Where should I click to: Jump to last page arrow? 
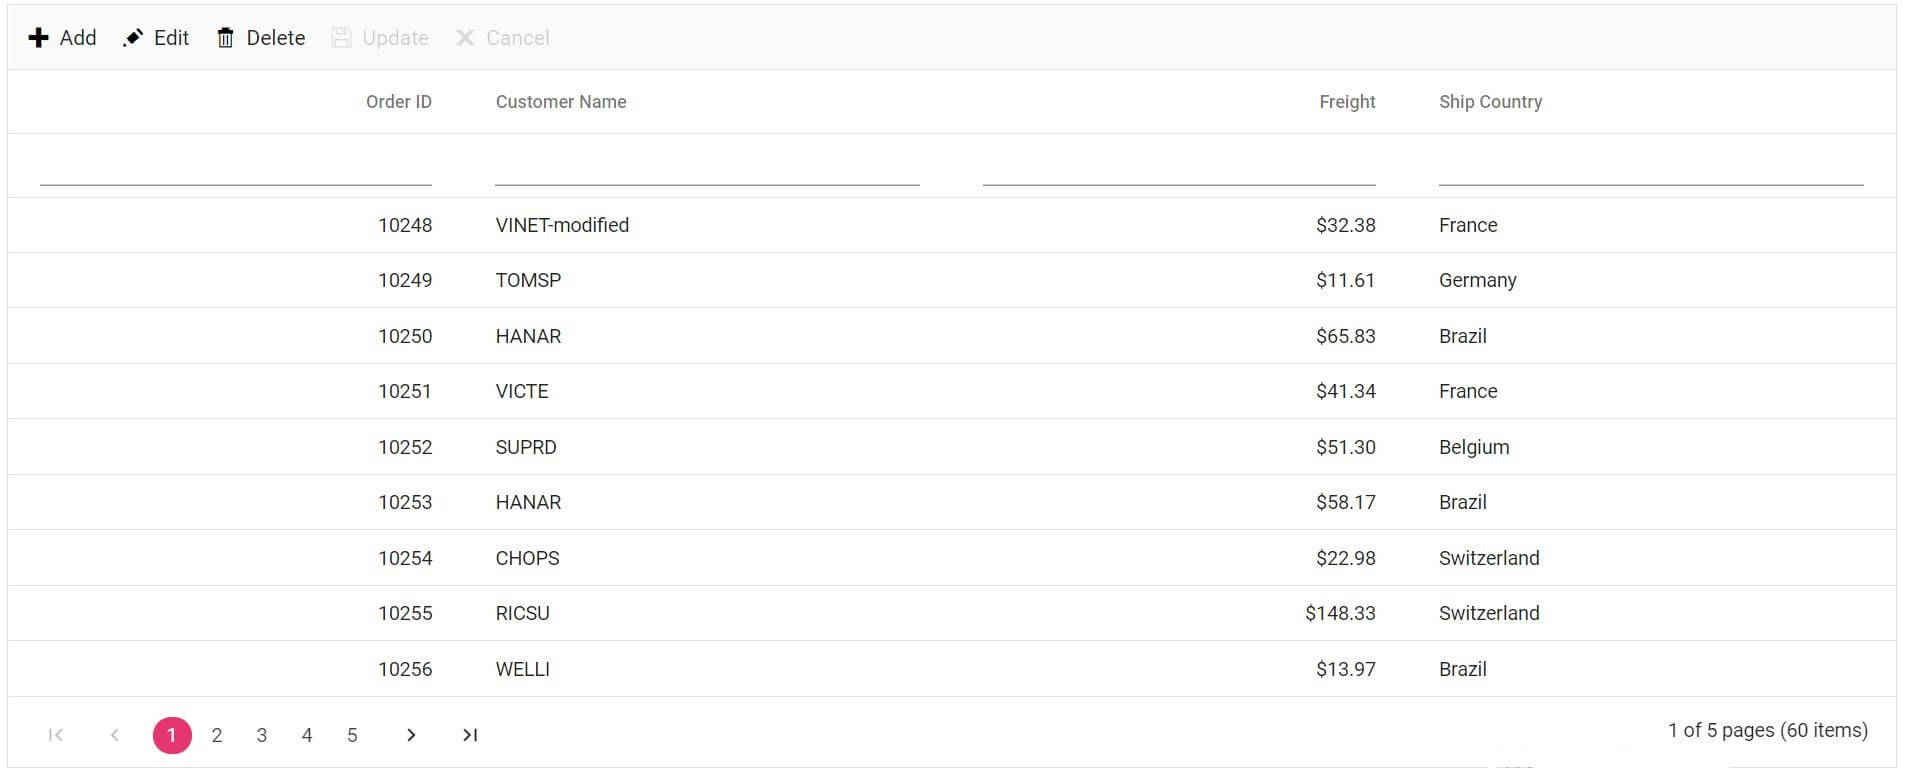pyautogui.click(x=470, y=735)
